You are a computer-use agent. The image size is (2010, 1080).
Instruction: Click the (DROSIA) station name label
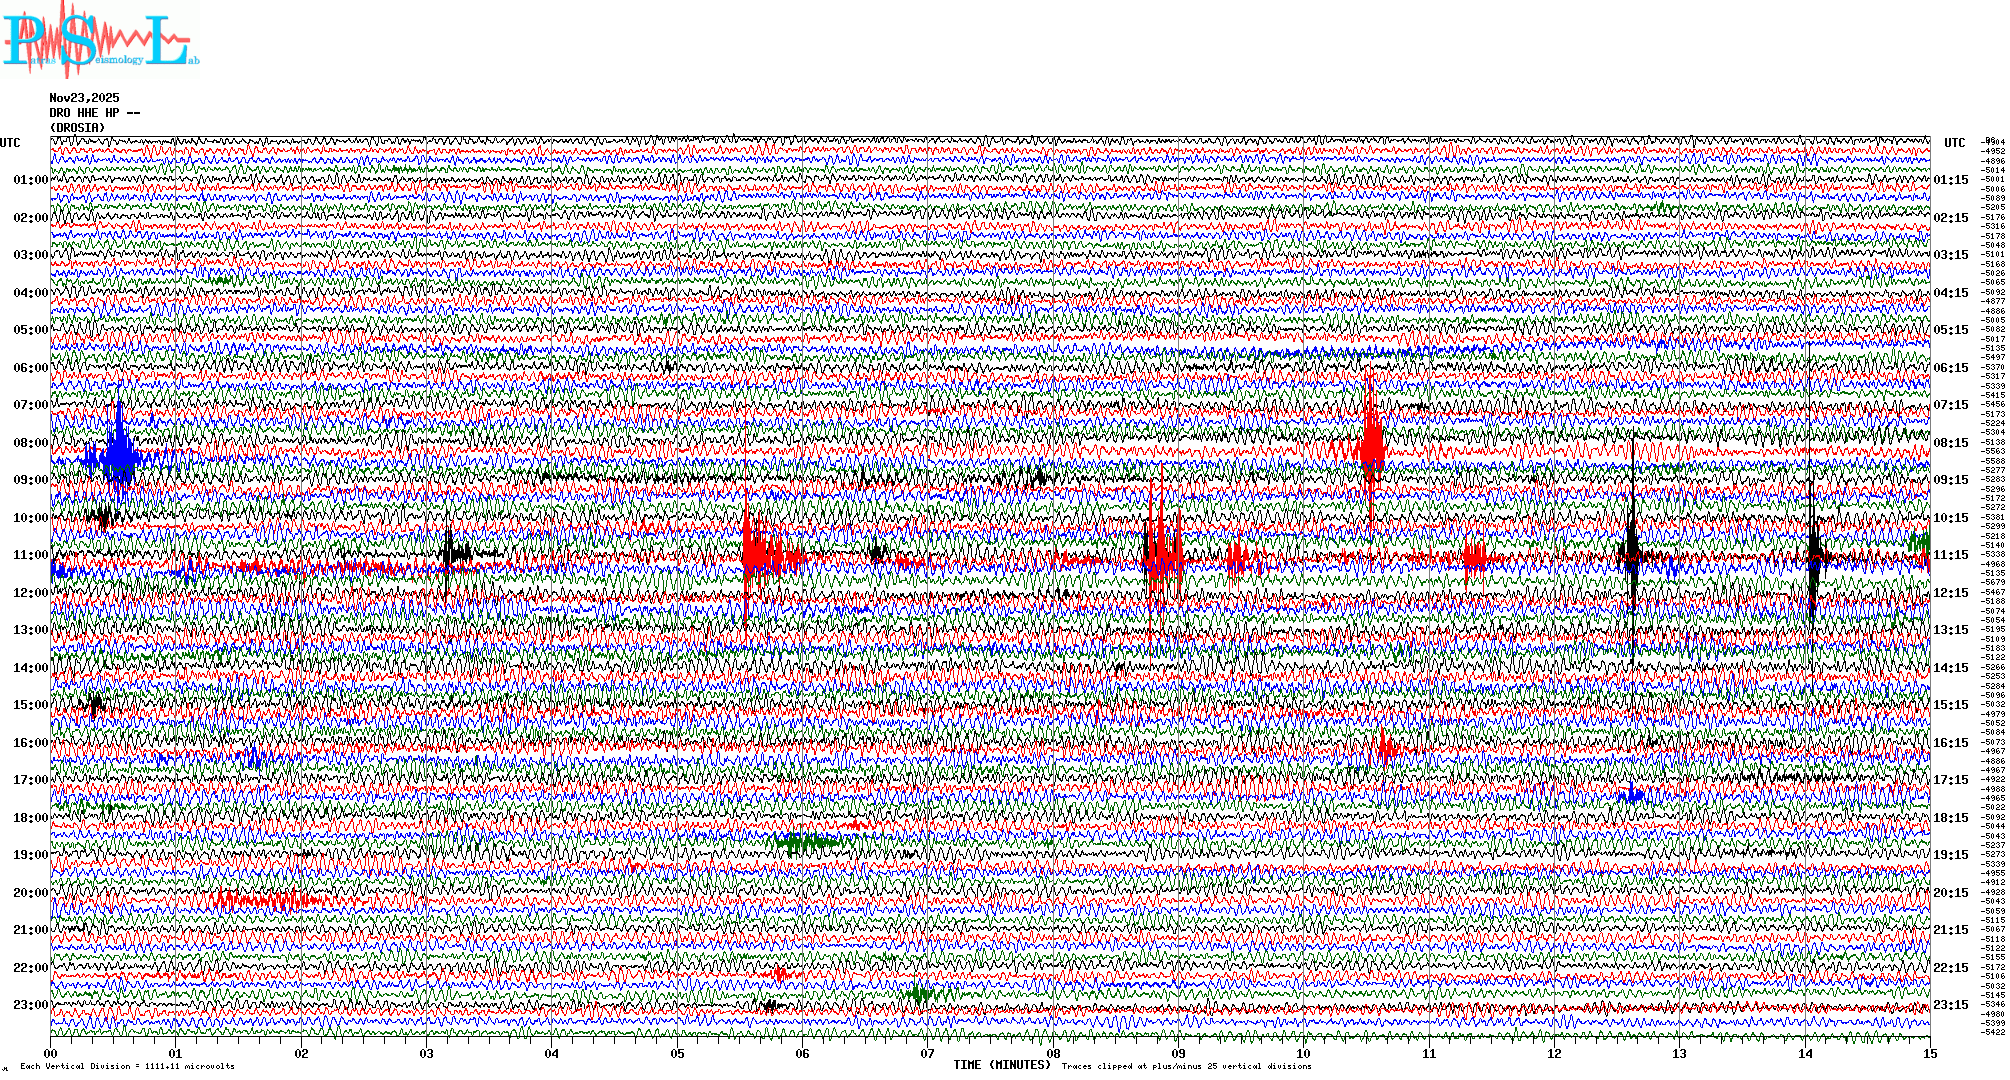point(77,128)
